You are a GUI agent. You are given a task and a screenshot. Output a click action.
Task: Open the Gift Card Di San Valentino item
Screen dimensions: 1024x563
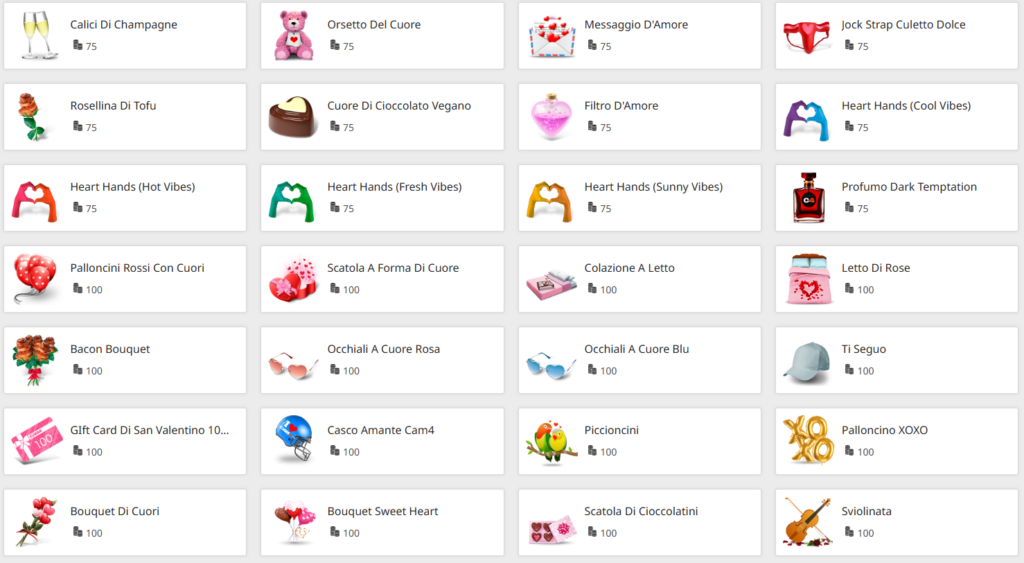coord(125,441)
